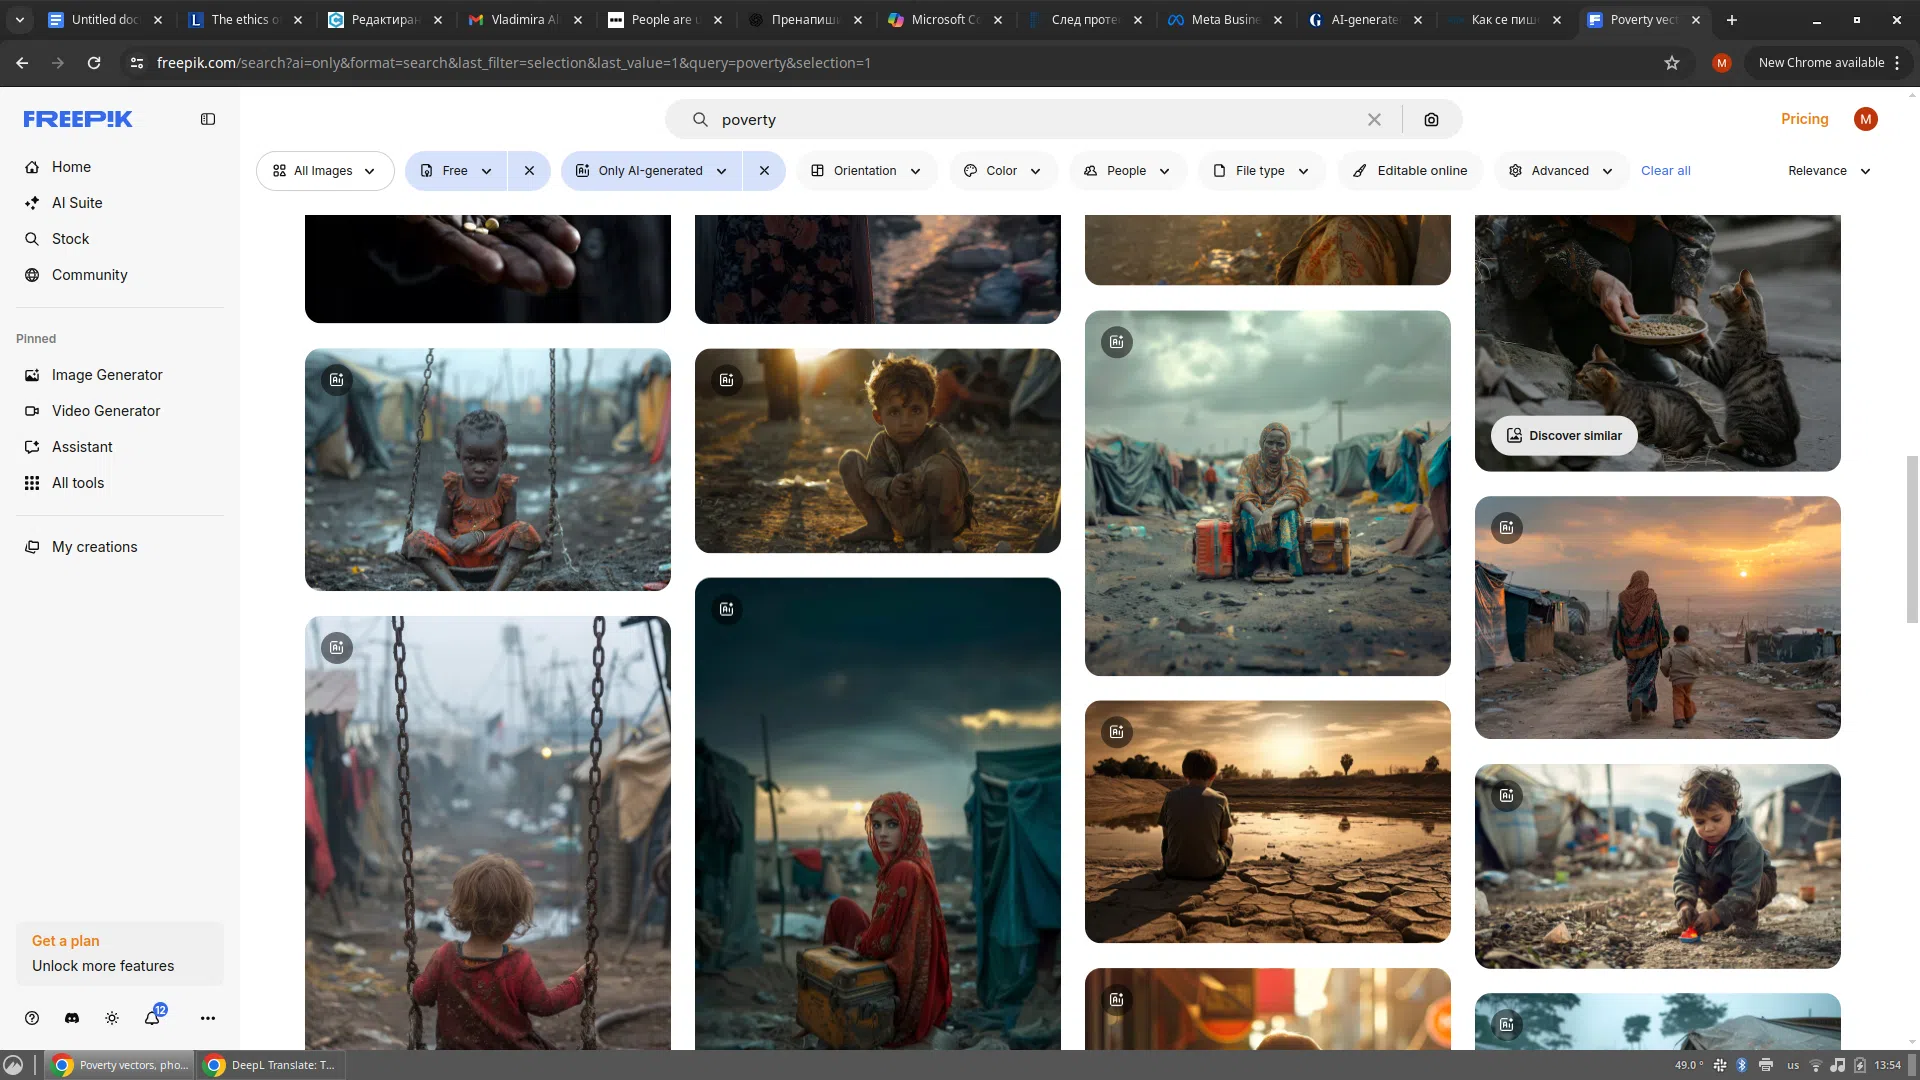The image size is (1920, 1080).
Task: Open AI Suite in sidebar
Action: 77,203
